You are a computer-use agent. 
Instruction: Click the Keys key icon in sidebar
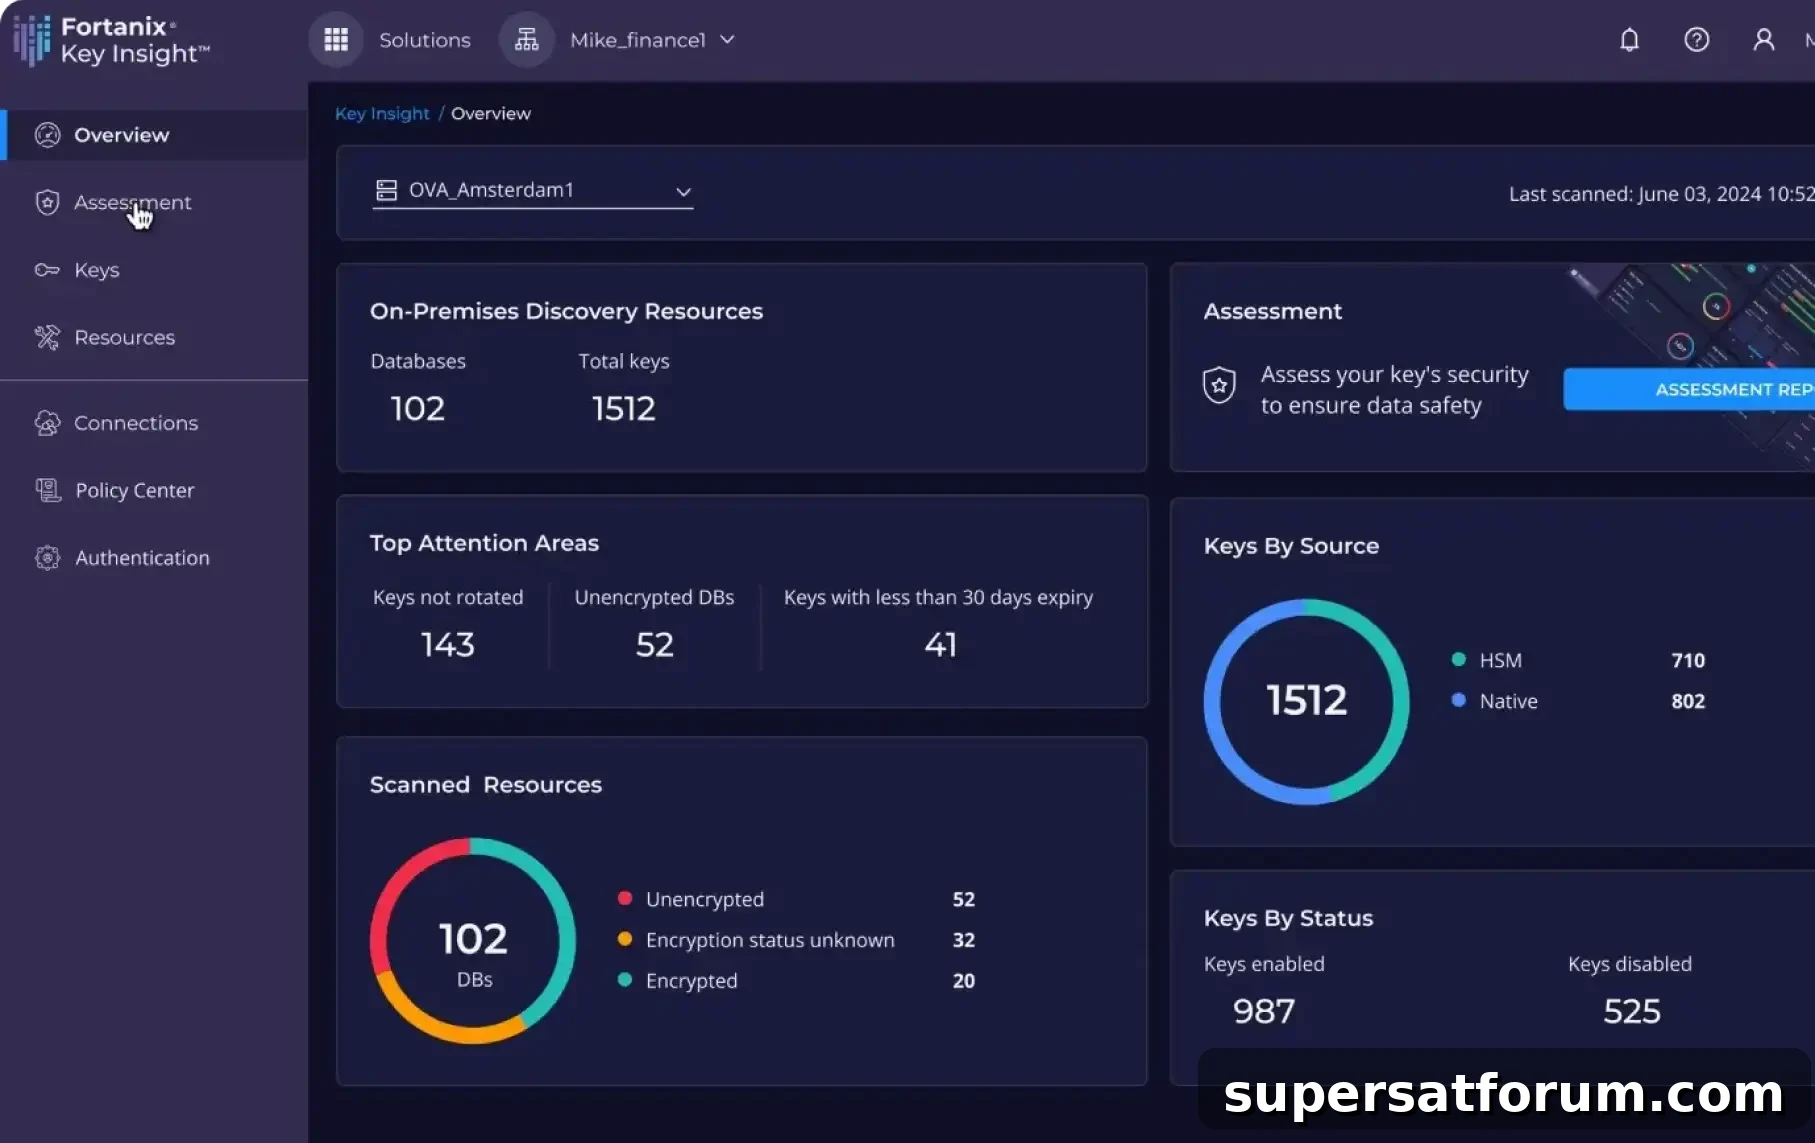click(x=47, y=270)
